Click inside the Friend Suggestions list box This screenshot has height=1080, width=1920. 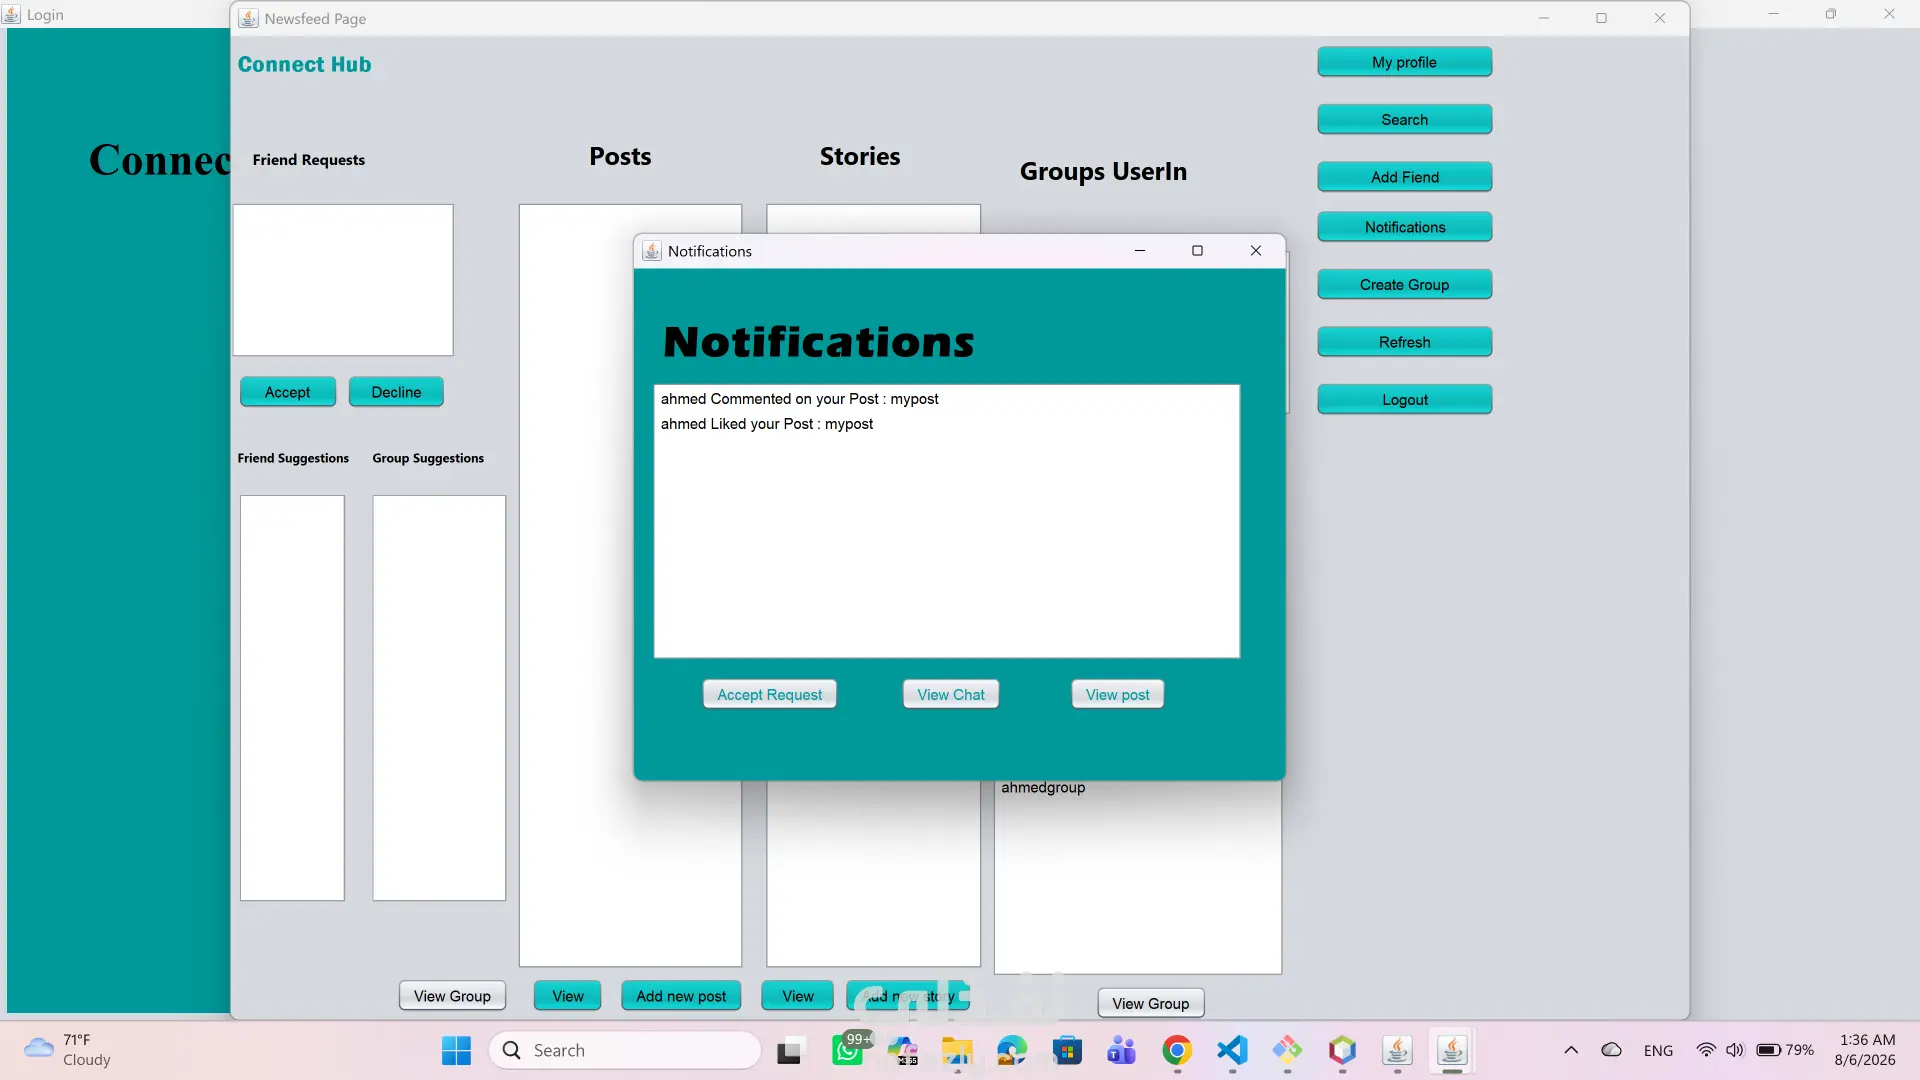[292, 698]
